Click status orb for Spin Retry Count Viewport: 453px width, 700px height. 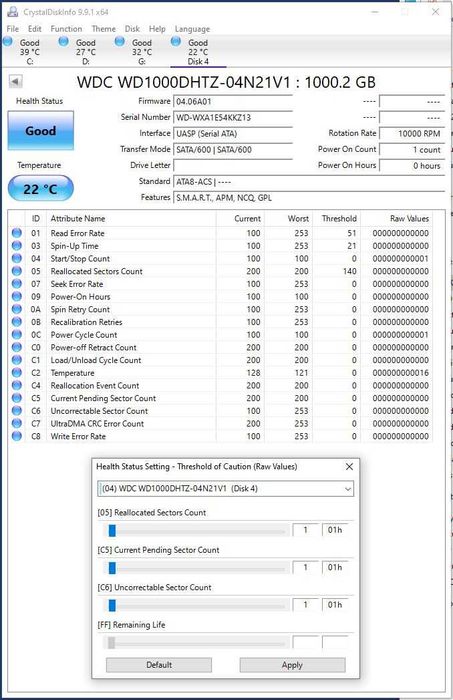pos(17,309)
